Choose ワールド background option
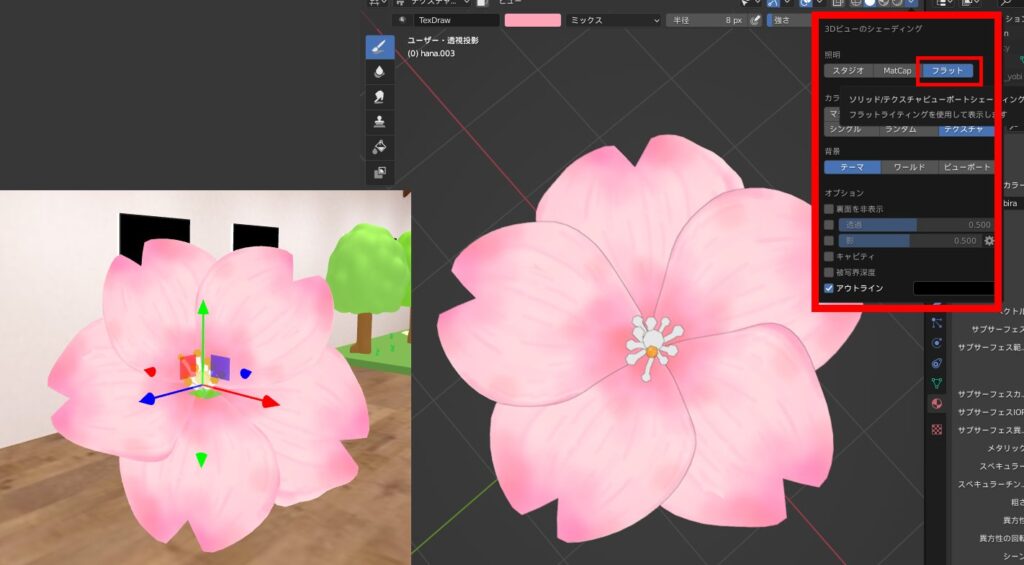This screenshot has width=1024, height=565. click(909, 167)
